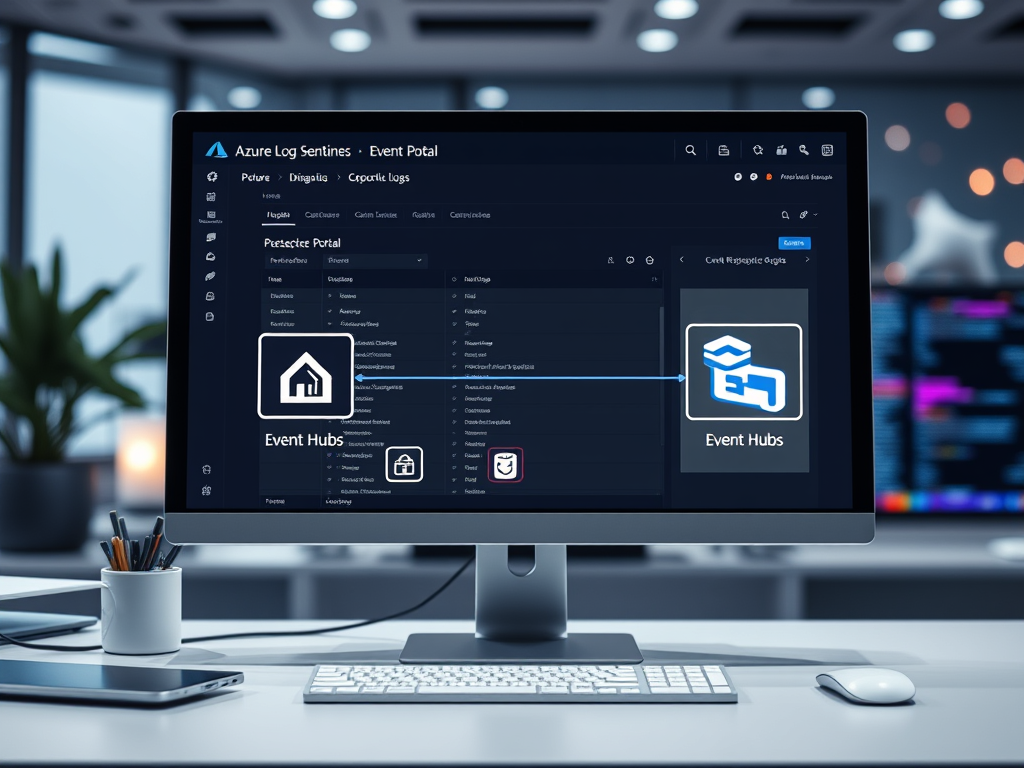Open the document icon beside header search
This screenshot has width=1024, height=768.
(724, 150)
